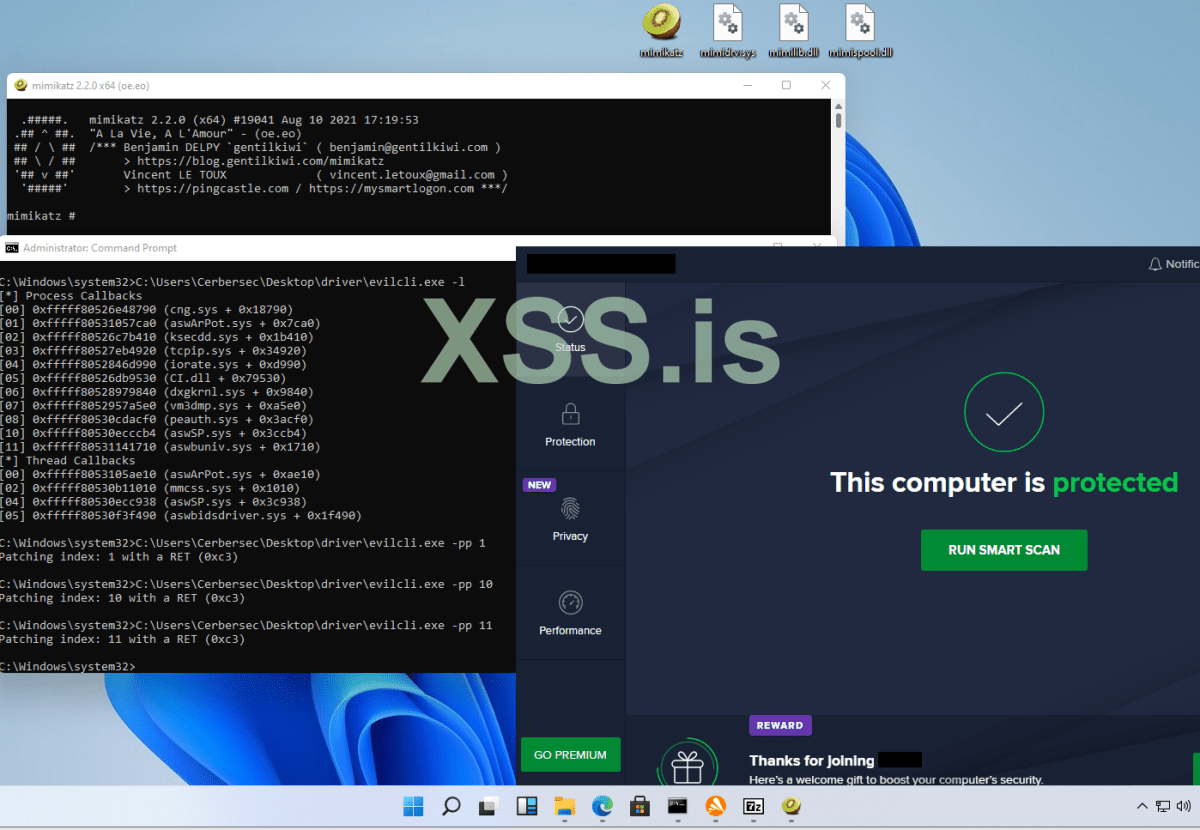The height and width of the screenshot is (830, 1200).
Task: Minimize the mimikatz console window
Action: tap(747, 85)
